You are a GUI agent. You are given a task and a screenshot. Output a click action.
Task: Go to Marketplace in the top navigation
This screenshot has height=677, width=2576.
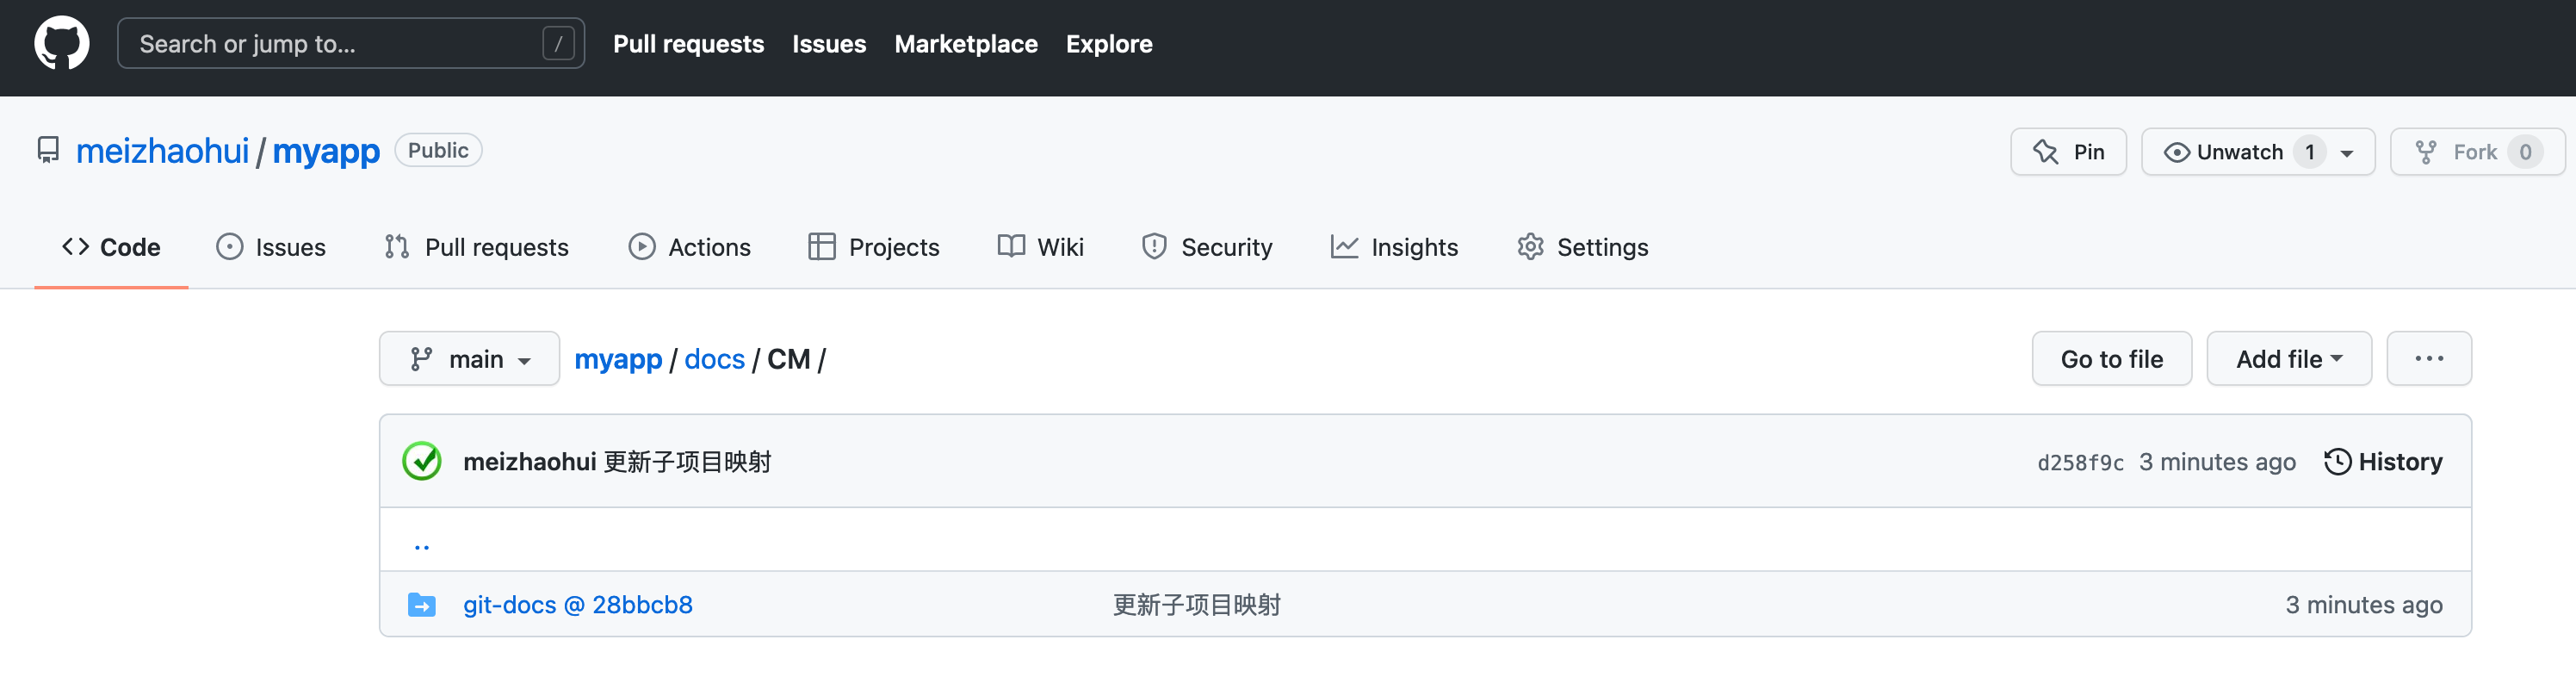coord(966,44)
